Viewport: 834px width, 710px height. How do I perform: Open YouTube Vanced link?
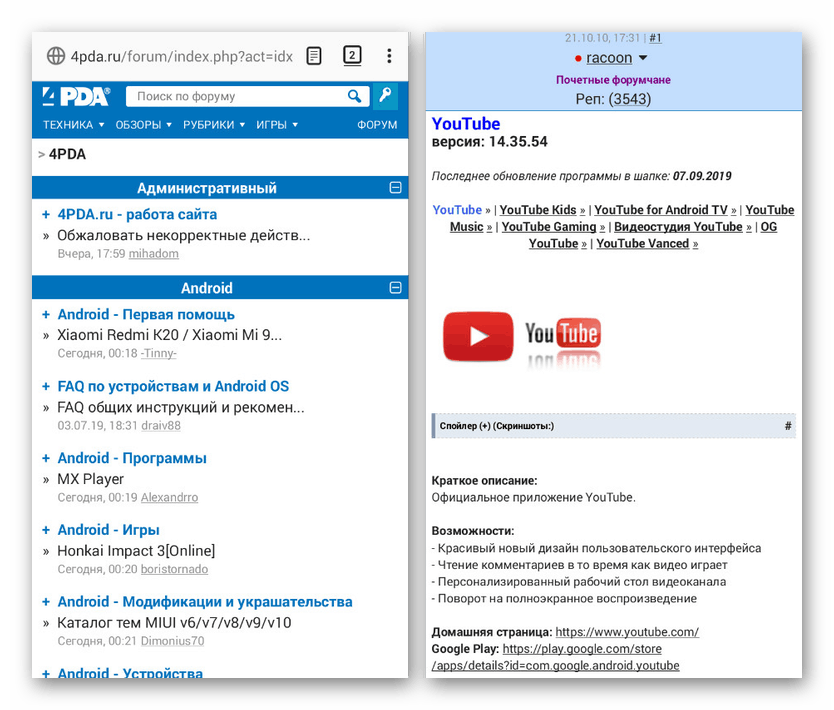click(x=647, y=244)
